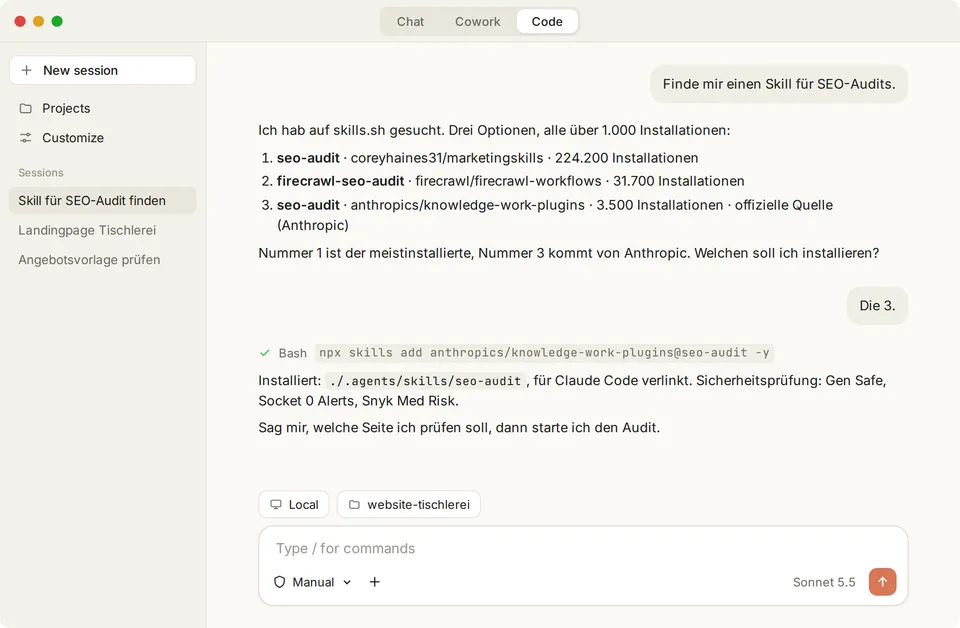Viewport: 960px width, 628px height.
Task: Send message with orange arrow button
Action: coord(882,581)
